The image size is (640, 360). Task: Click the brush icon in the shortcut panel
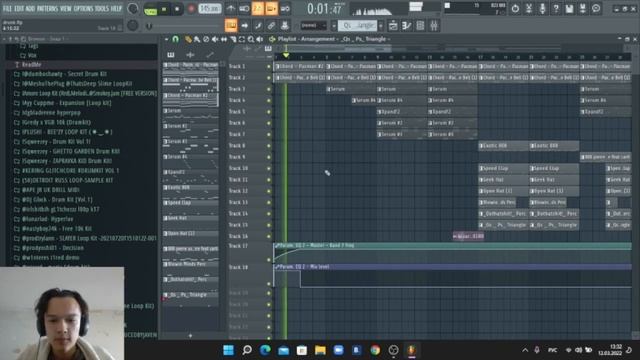coord(258,26)
